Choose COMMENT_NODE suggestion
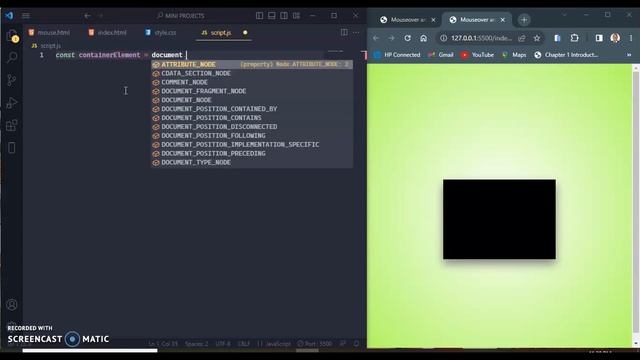The image size is (640, 360). (x=252, y=82)
